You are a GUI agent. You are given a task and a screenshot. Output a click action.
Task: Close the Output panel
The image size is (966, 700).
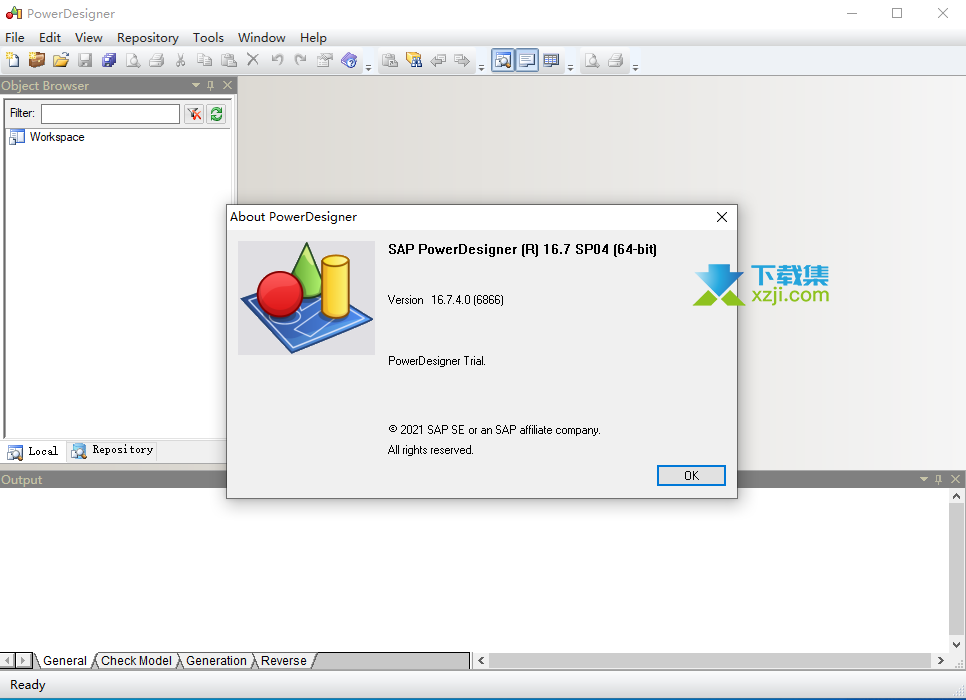[956, 479]
